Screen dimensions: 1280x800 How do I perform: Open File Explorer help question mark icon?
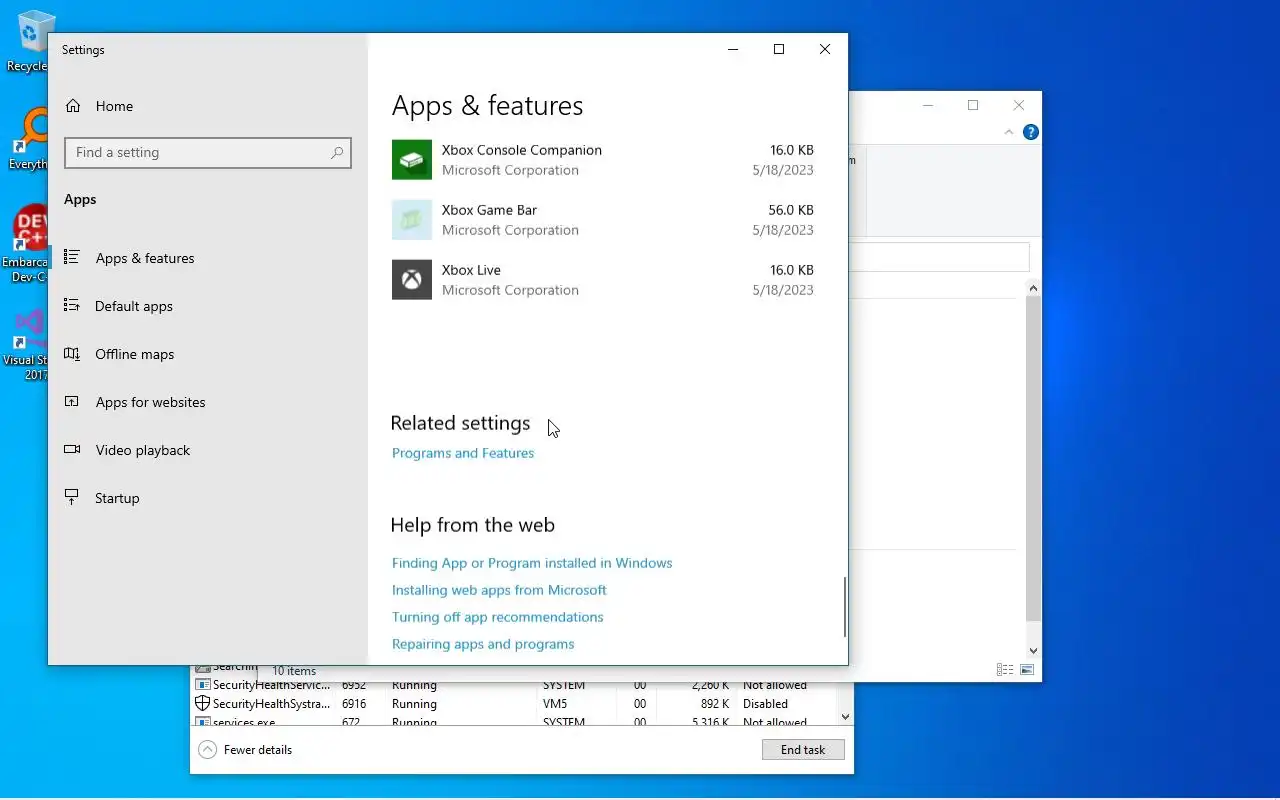1031,132
